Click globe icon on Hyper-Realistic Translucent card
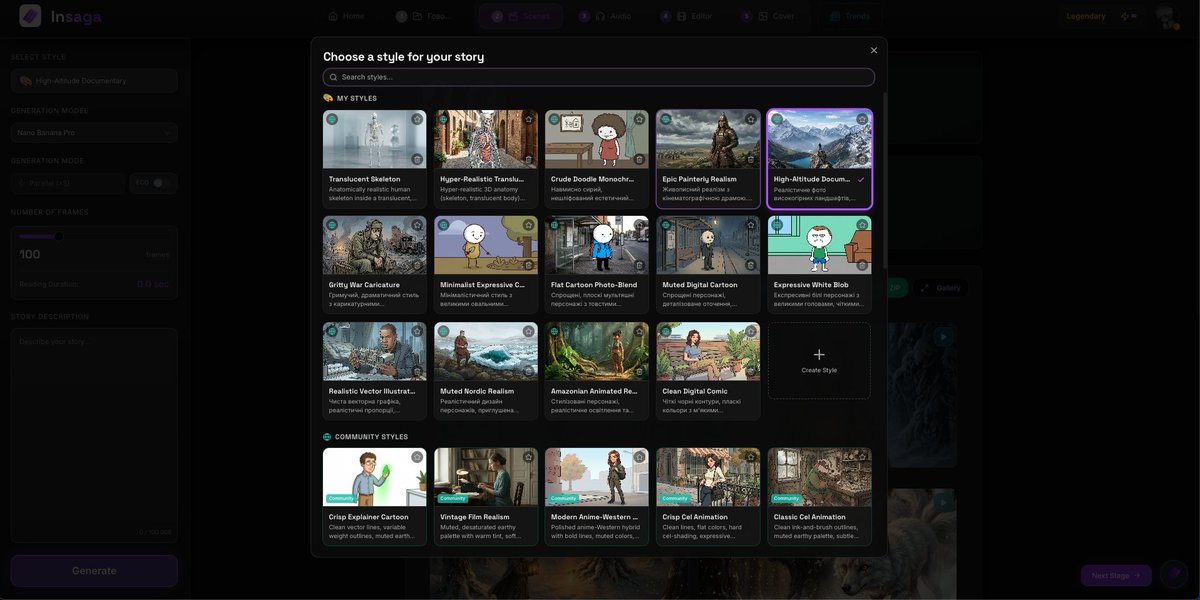Screen dimensions: 1200x600 [x=443, y=119]
